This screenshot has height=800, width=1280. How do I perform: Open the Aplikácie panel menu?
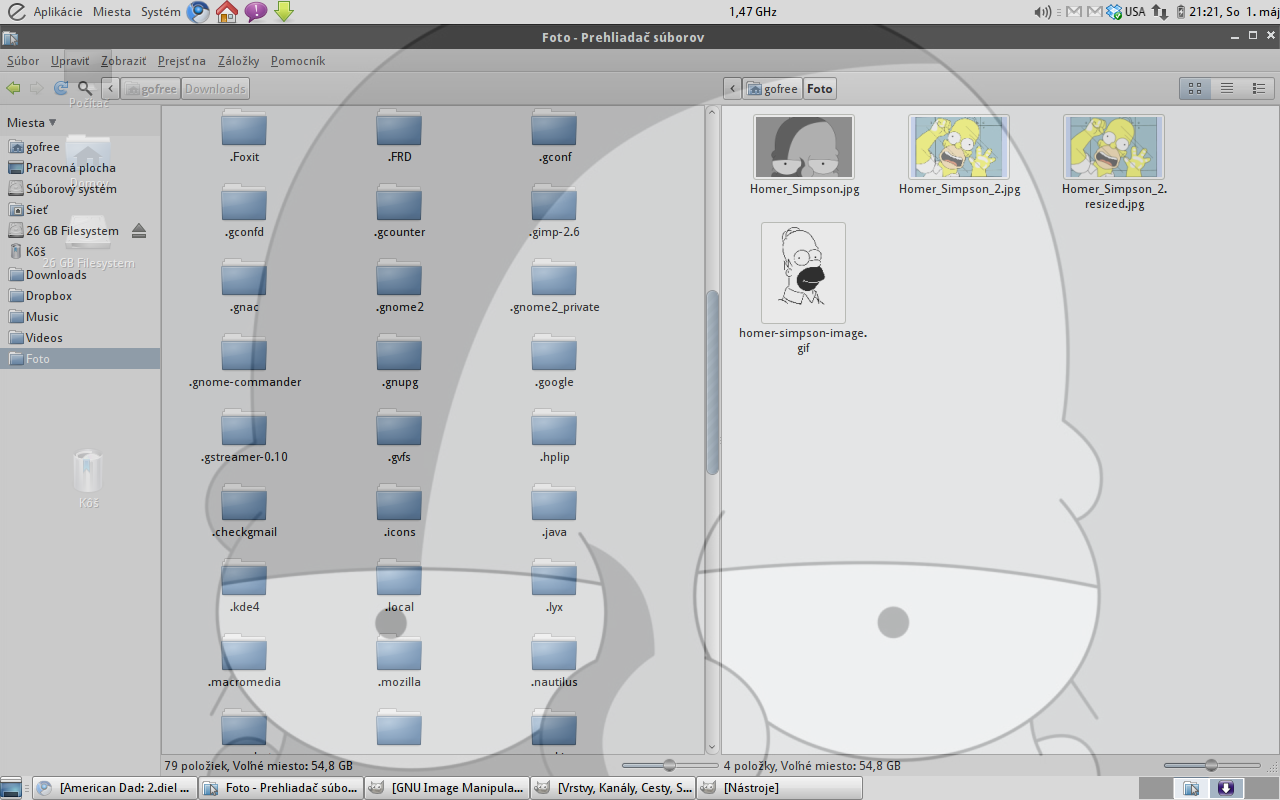coord(58,12)
